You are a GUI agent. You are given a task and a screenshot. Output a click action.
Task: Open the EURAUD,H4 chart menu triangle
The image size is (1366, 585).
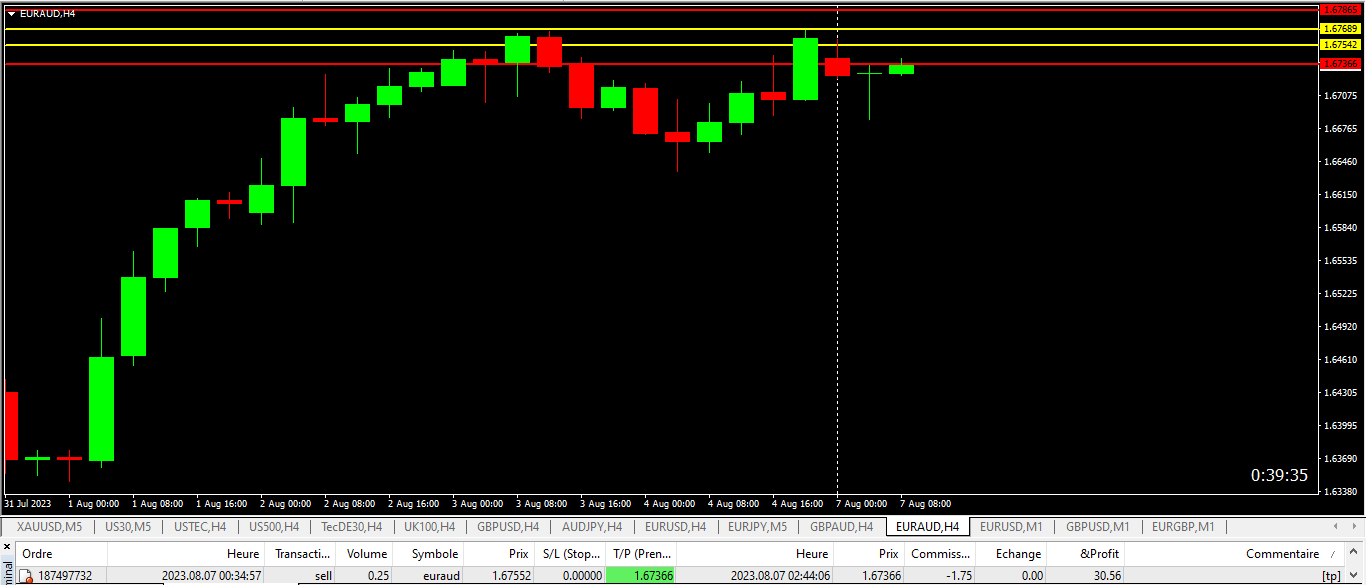point(11,13)
